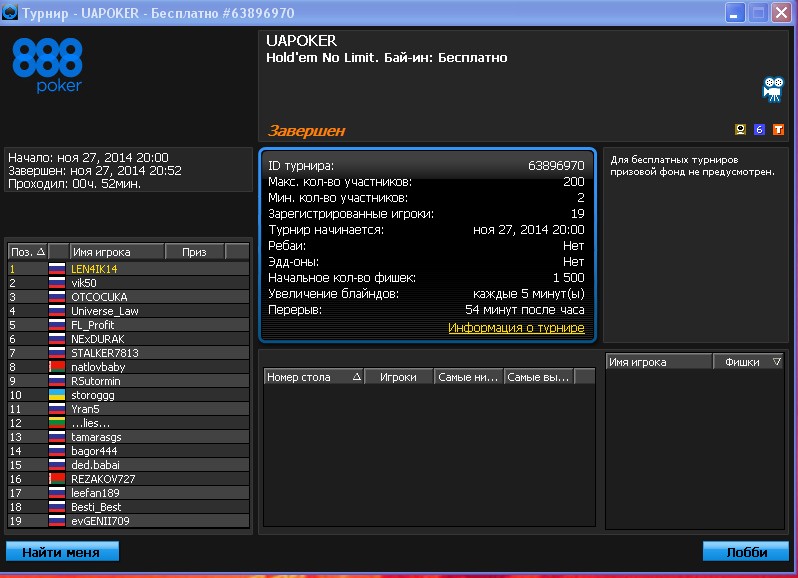This screenshot has height=578, width=798.
Task: Click the Найти меня button
Action: 62,552
